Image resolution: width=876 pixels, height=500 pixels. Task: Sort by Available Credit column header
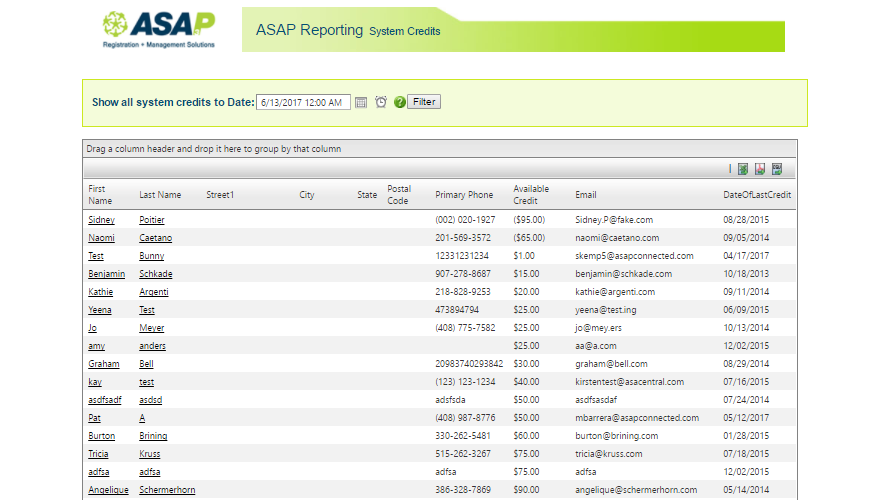coord(531,195)
